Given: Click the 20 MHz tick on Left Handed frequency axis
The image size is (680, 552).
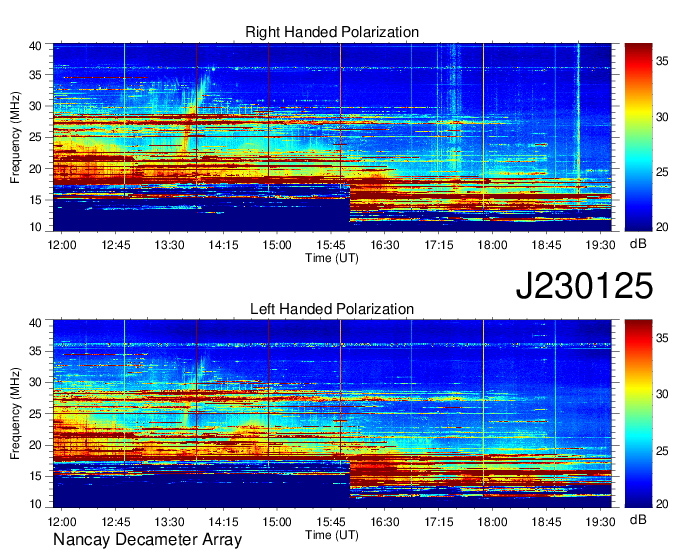Looking at the screenshot, I should (35, 445).
